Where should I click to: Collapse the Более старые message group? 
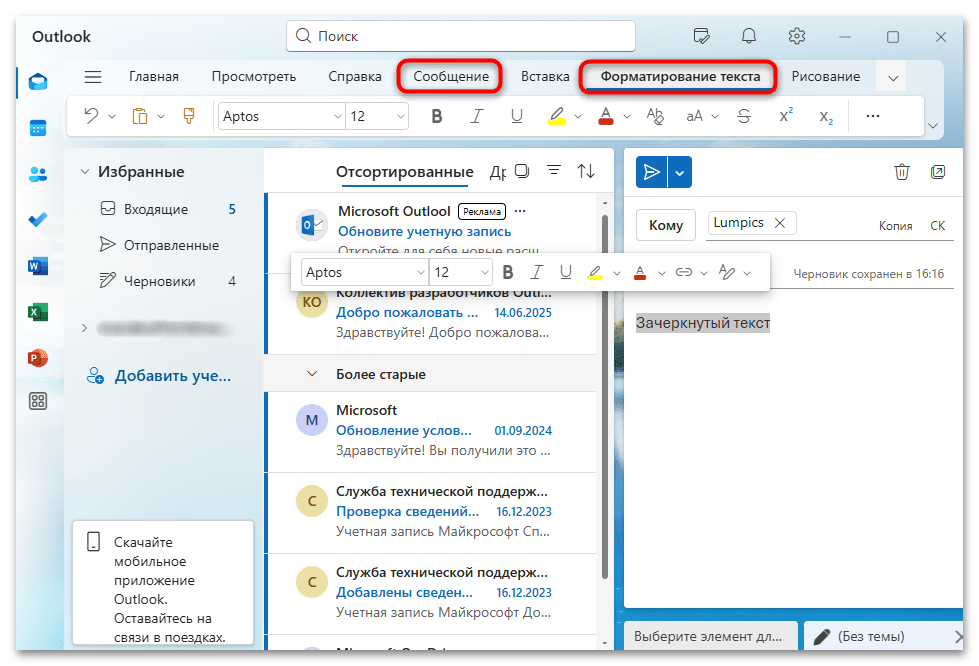(312, 374)
